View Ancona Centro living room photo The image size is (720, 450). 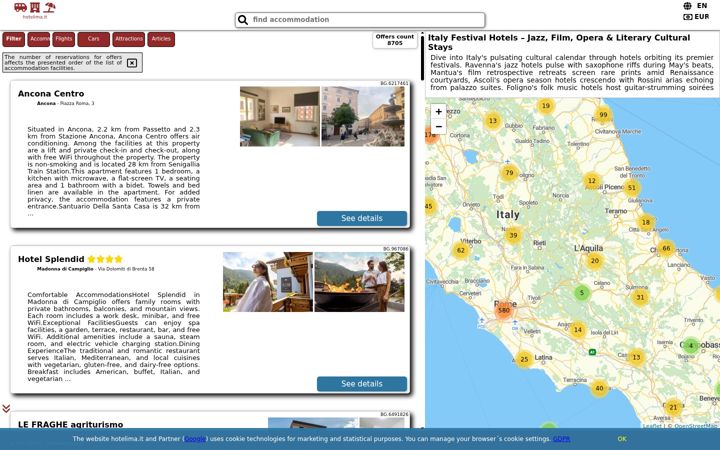280,117
